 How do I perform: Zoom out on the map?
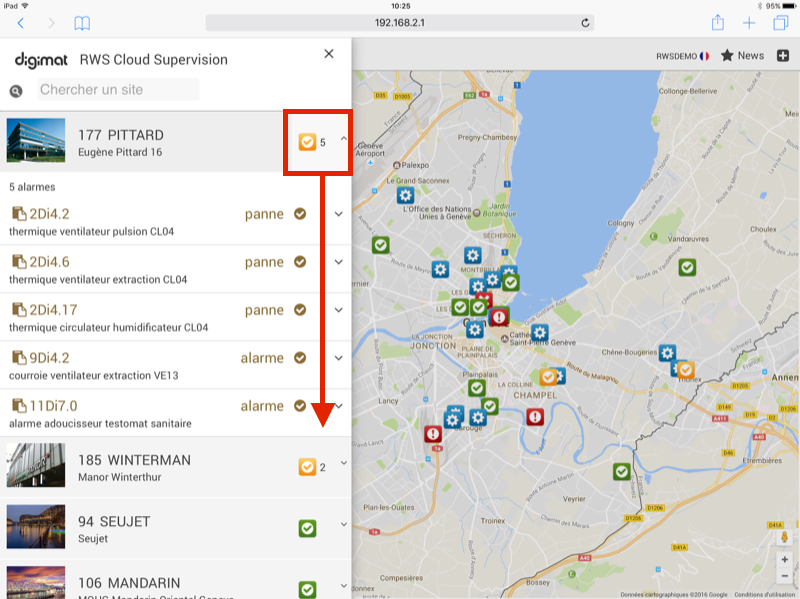coord(784,576)
